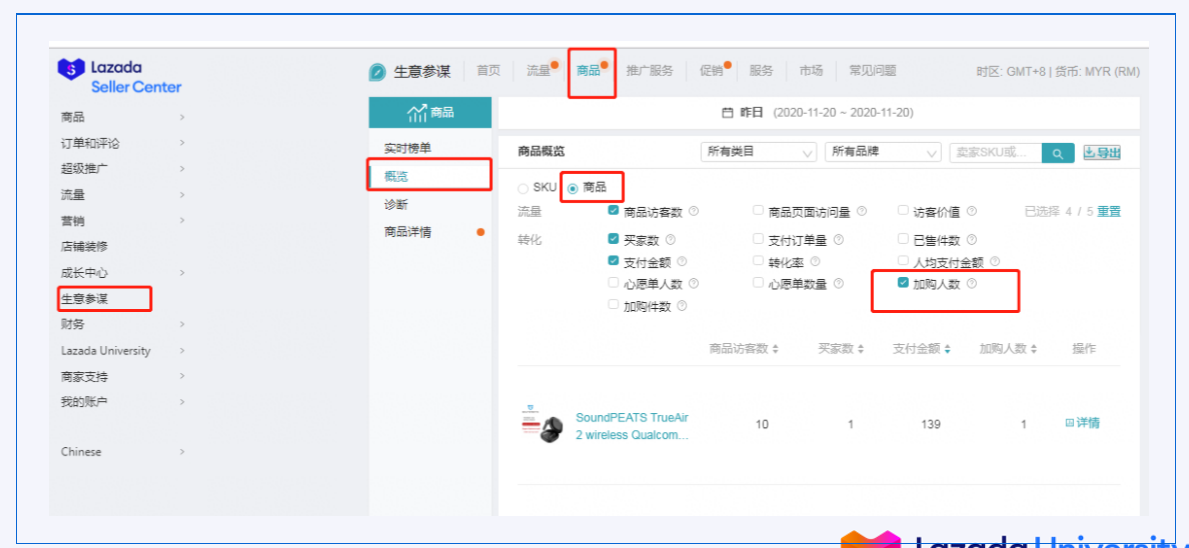Click 重置 to reset selected metrics
The image size is (1189, 548).
(x=1109, y=211)
